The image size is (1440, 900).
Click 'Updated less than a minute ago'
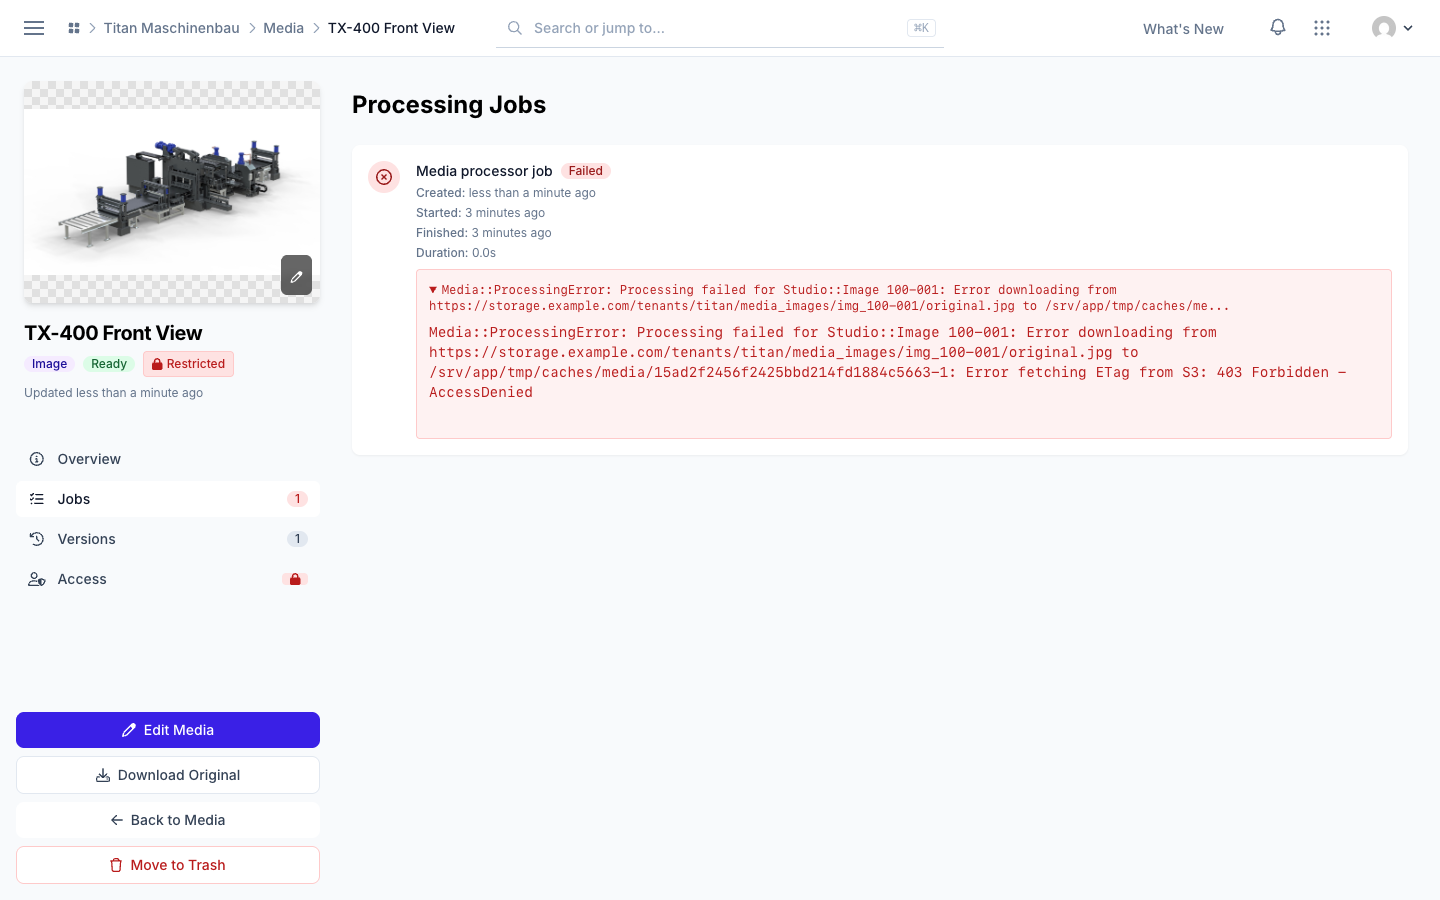point(113,393)
